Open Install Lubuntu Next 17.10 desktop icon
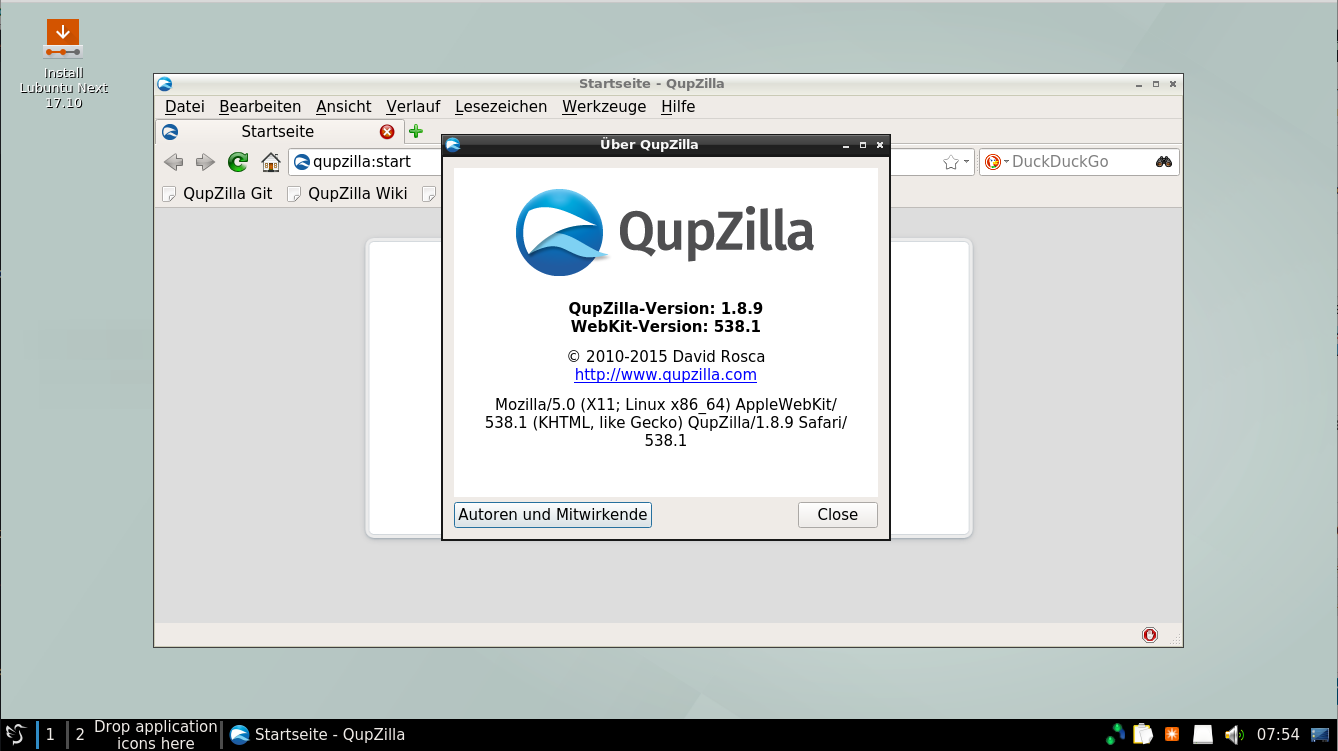The width and height of the screenshot is (1338, 751). 63,64
